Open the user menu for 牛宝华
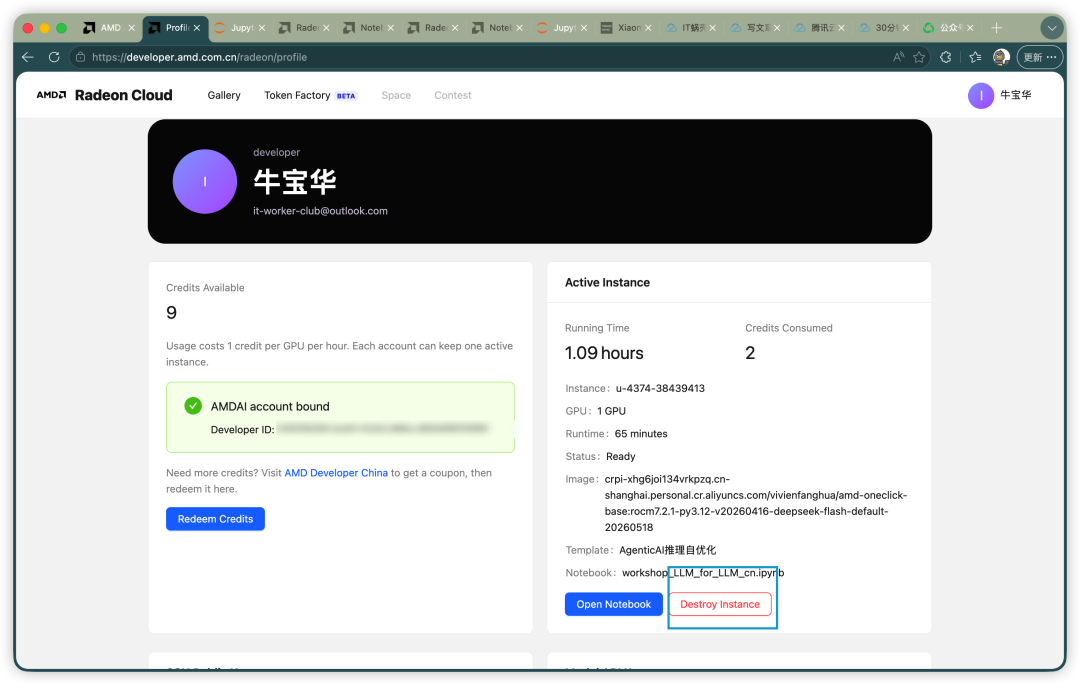Image resolution: width=1080 pixels, height=685 pixels. [x=999, y=96]
